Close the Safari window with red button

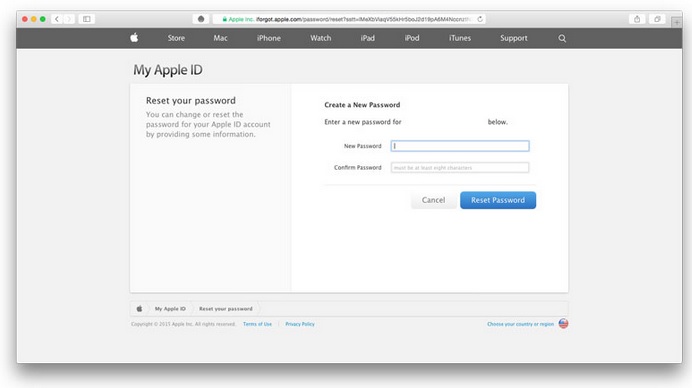25,19
